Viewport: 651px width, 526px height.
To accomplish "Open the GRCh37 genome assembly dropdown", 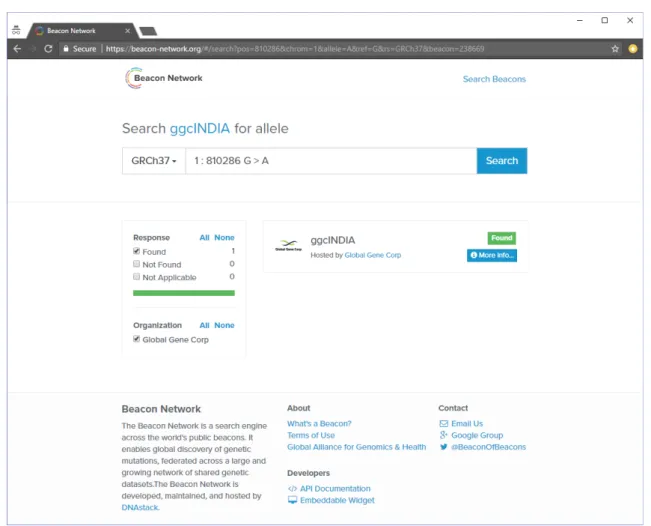I will pyautogui.click(x=154, y=161).
